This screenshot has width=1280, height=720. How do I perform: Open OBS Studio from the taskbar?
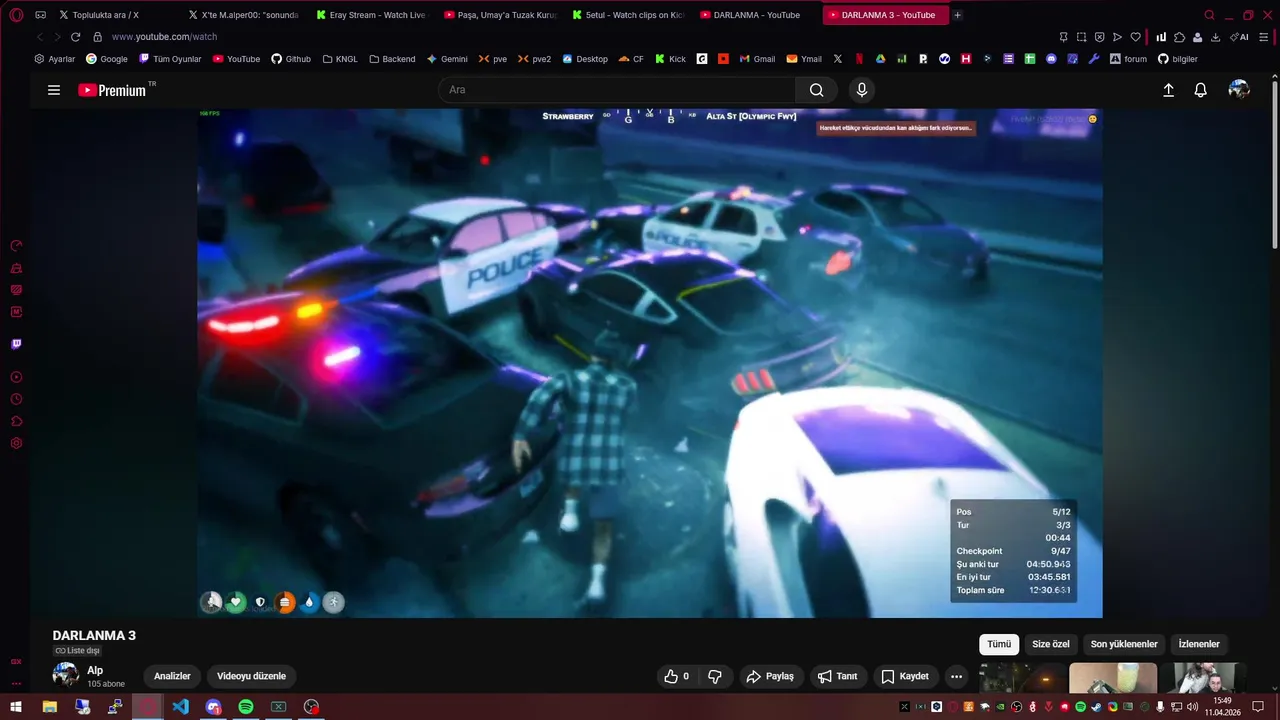[x=312, y=707]
